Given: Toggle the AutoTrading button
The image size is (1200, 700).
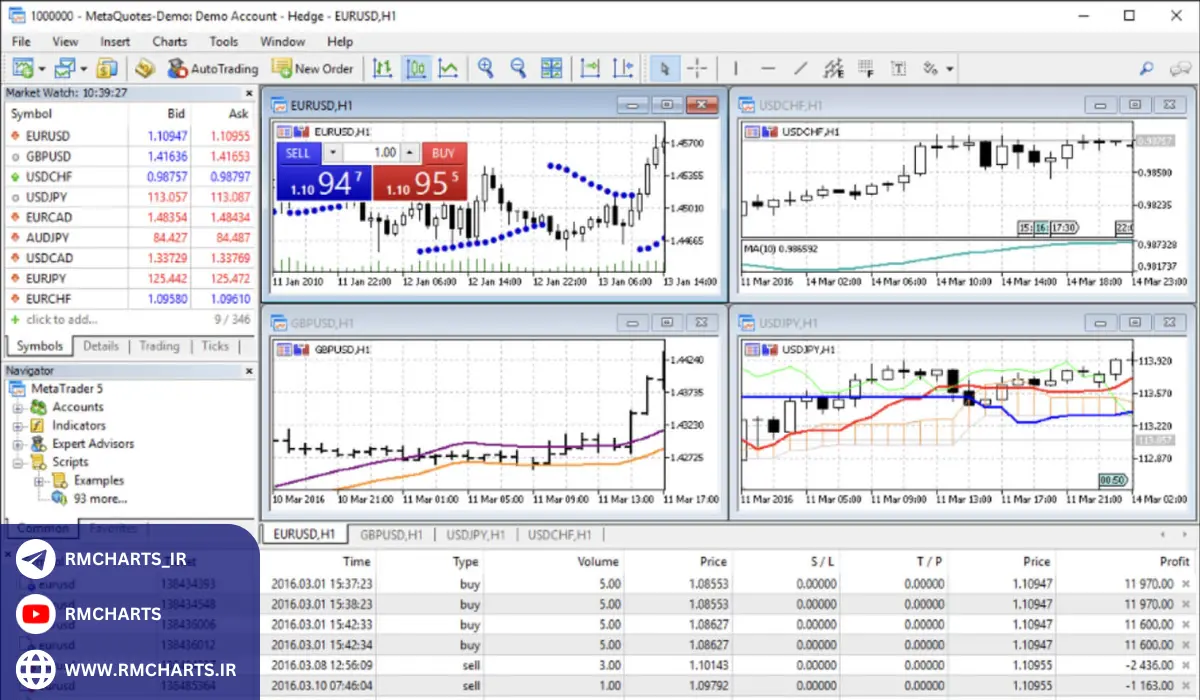Looking at the screenshot, I should 212,69.
